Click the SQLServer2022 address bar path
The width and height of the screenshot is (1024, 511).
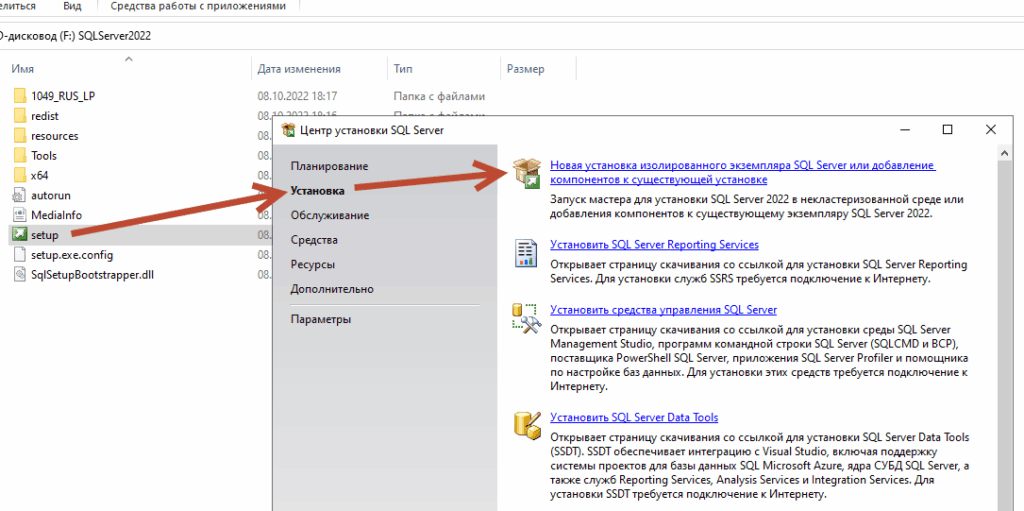(114, 36)
